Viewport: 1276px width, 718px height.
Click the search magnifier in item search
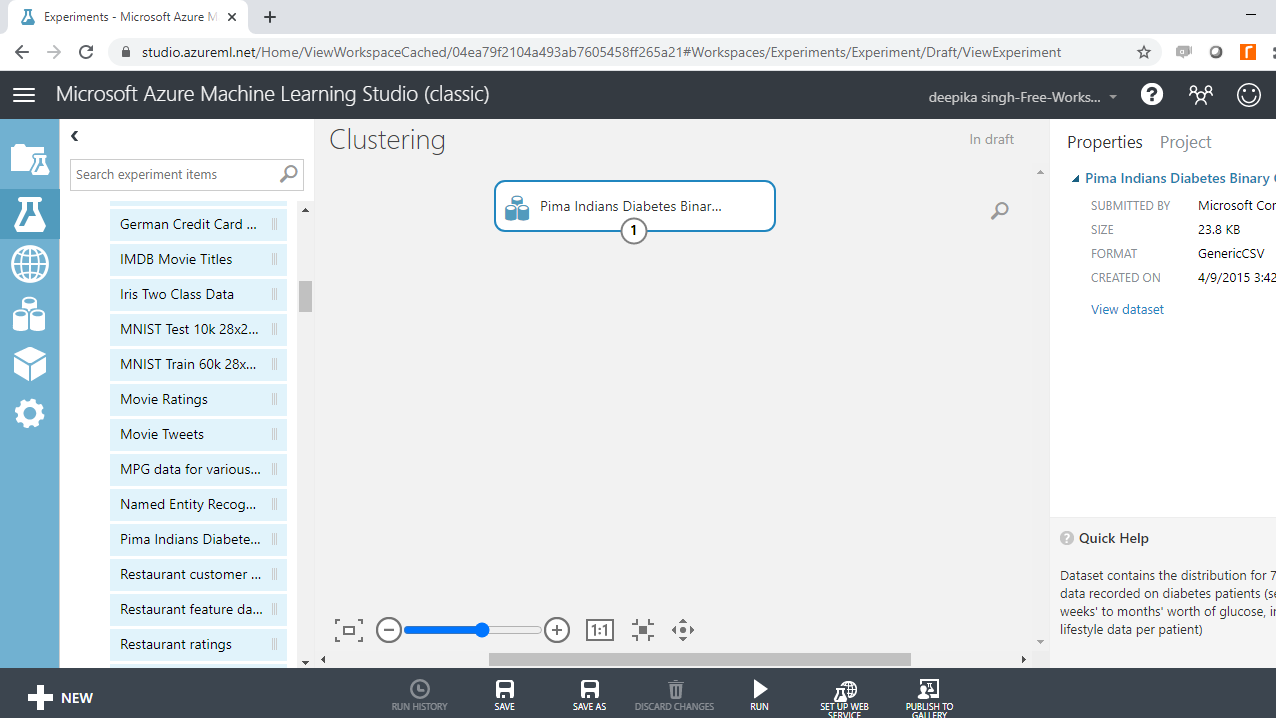tap(288, 174)
